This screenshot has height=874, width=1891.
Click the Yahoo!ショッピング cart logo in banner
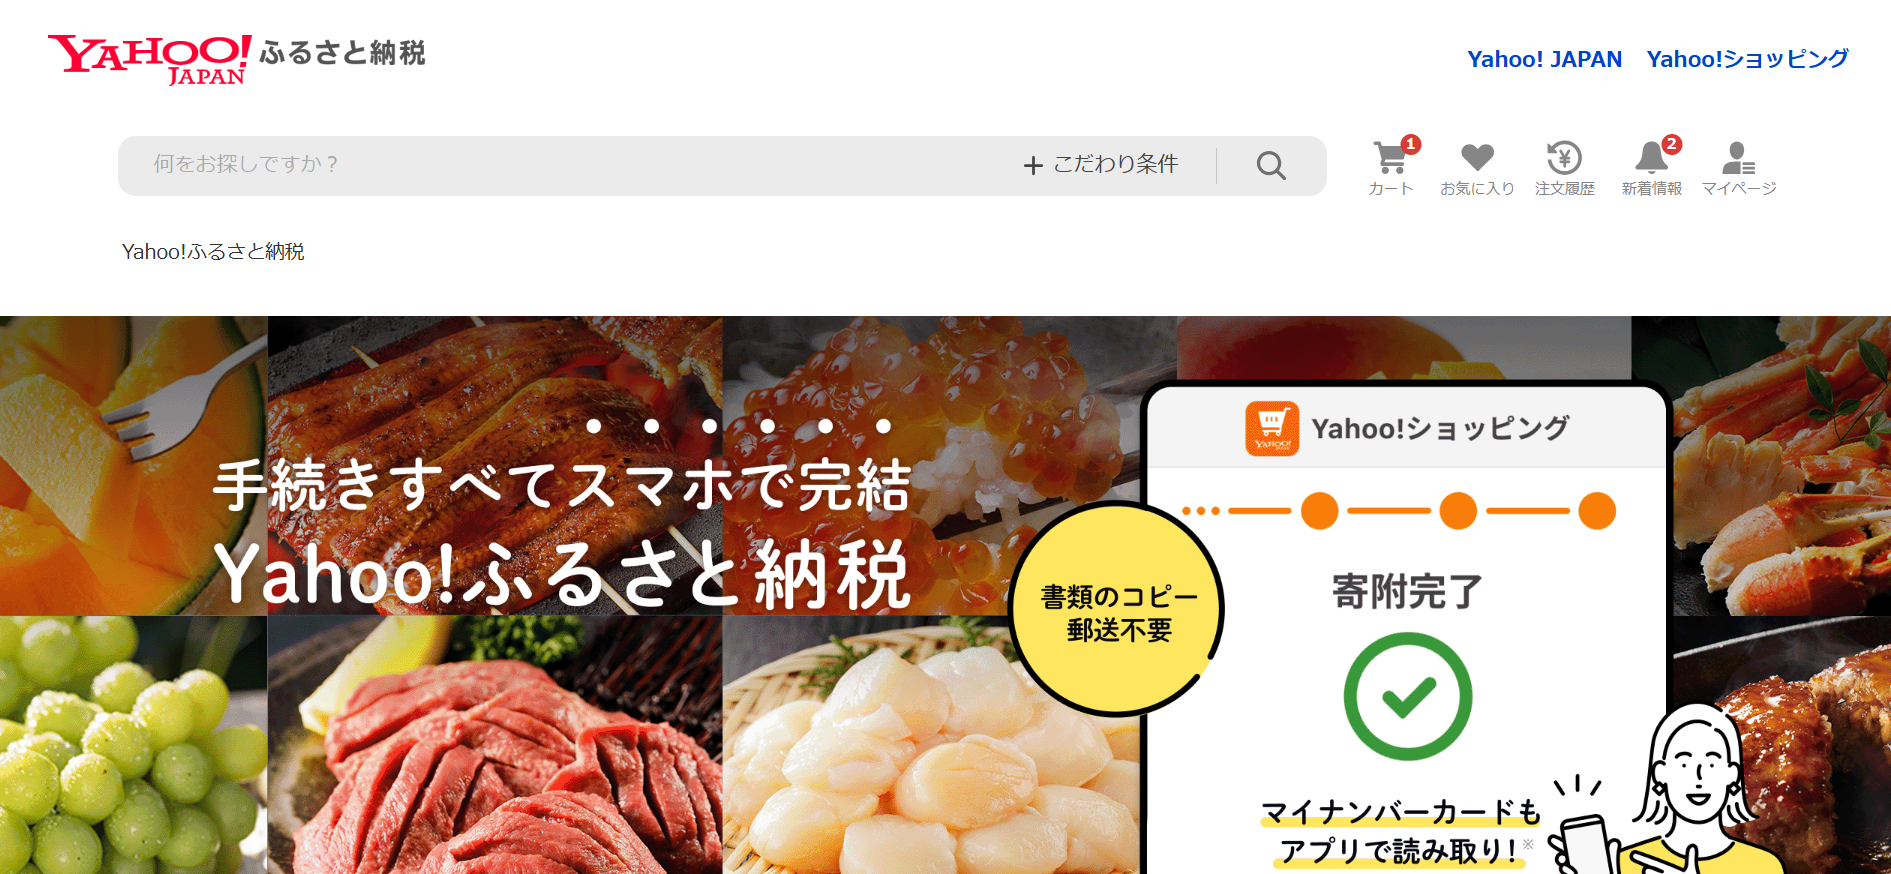(x=1272, y=428)
